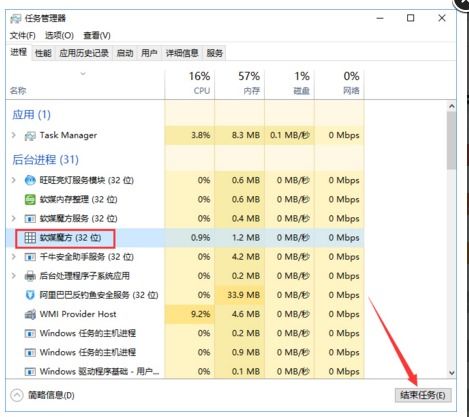Viewport: 469px width, 417px height.
Task: Maximize the Task Manager window
Action: (x=411, y=18)
